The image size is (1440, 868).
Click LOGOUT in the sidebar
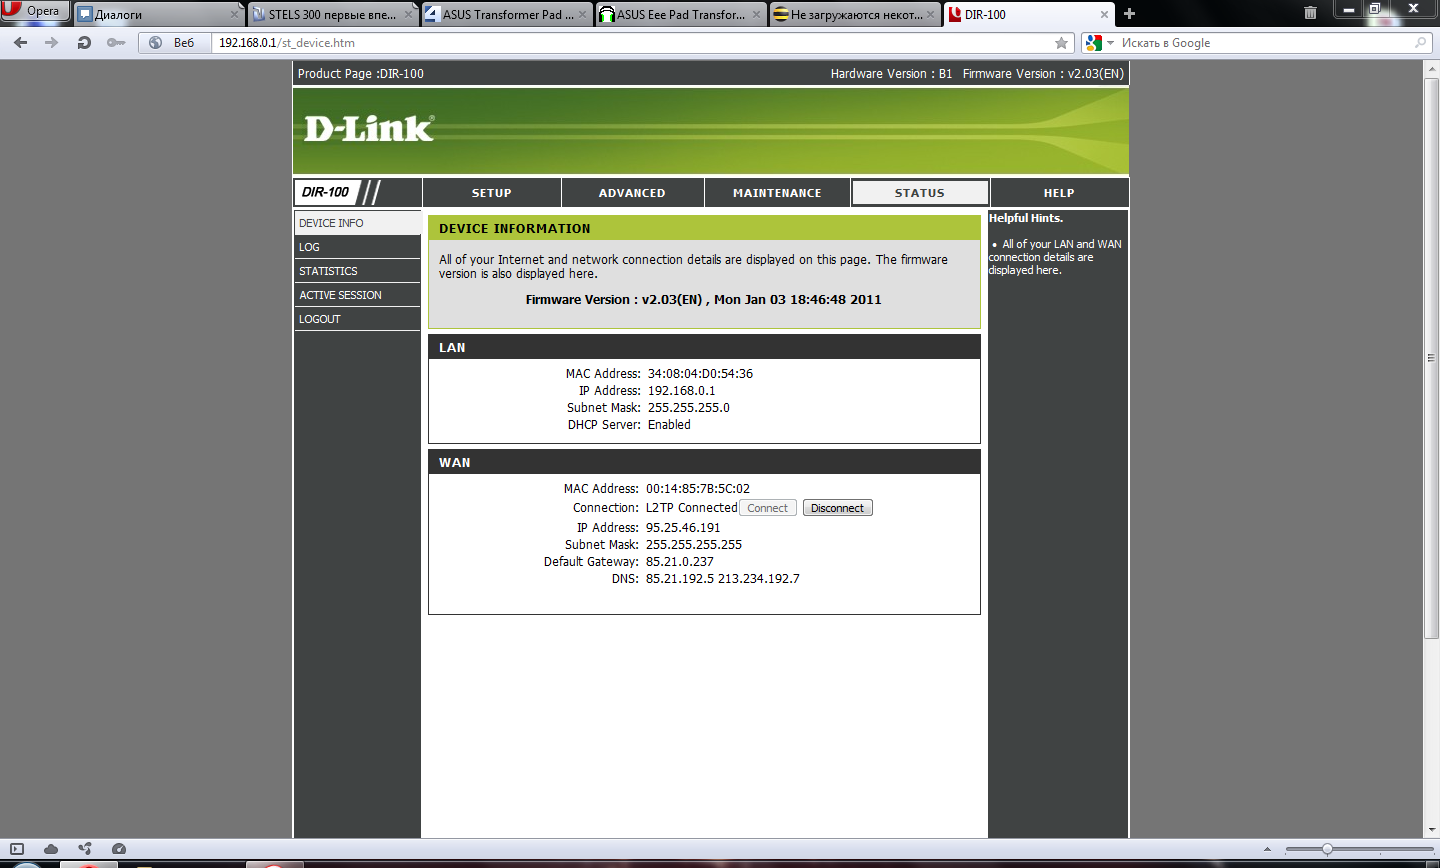tap(357, 319)
